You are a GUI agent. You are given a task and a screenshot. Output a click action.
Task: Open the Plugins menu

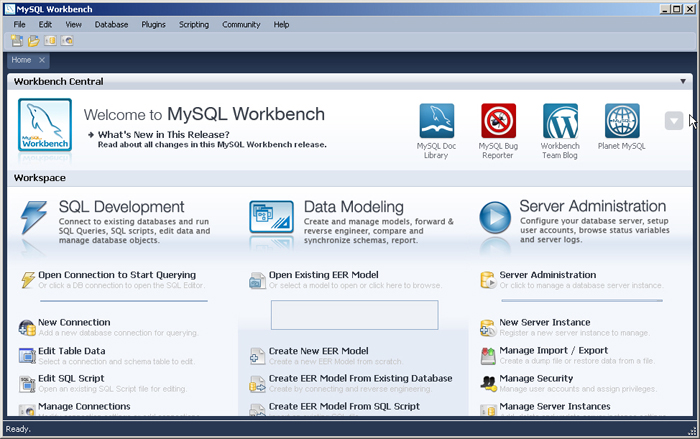point(154,25)
